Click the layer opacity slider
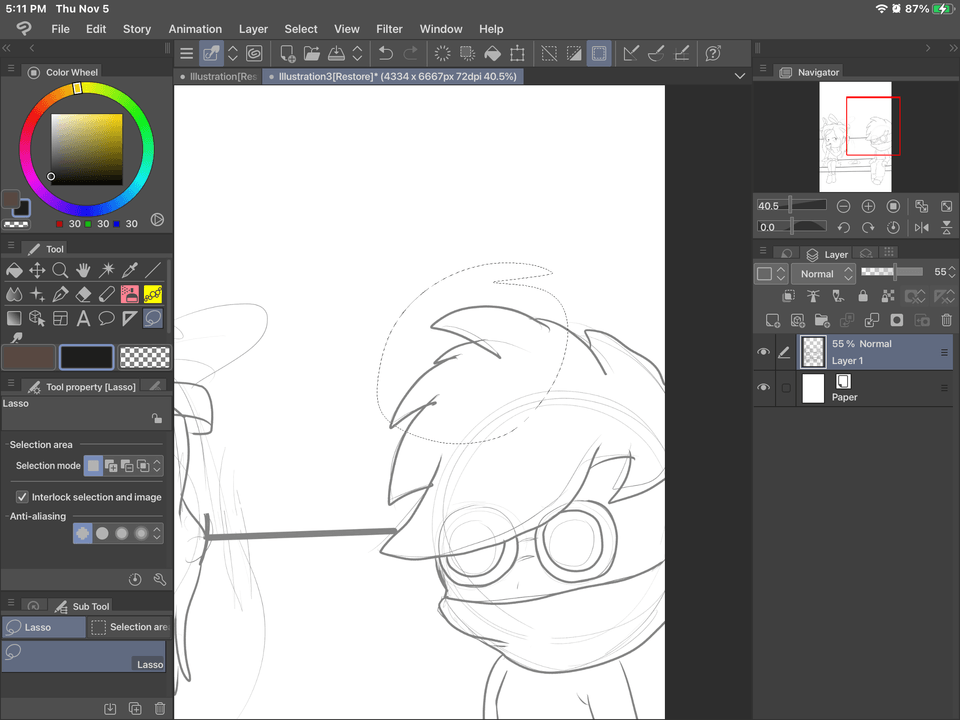Viewport: 960px width, 720px height. 891,271
